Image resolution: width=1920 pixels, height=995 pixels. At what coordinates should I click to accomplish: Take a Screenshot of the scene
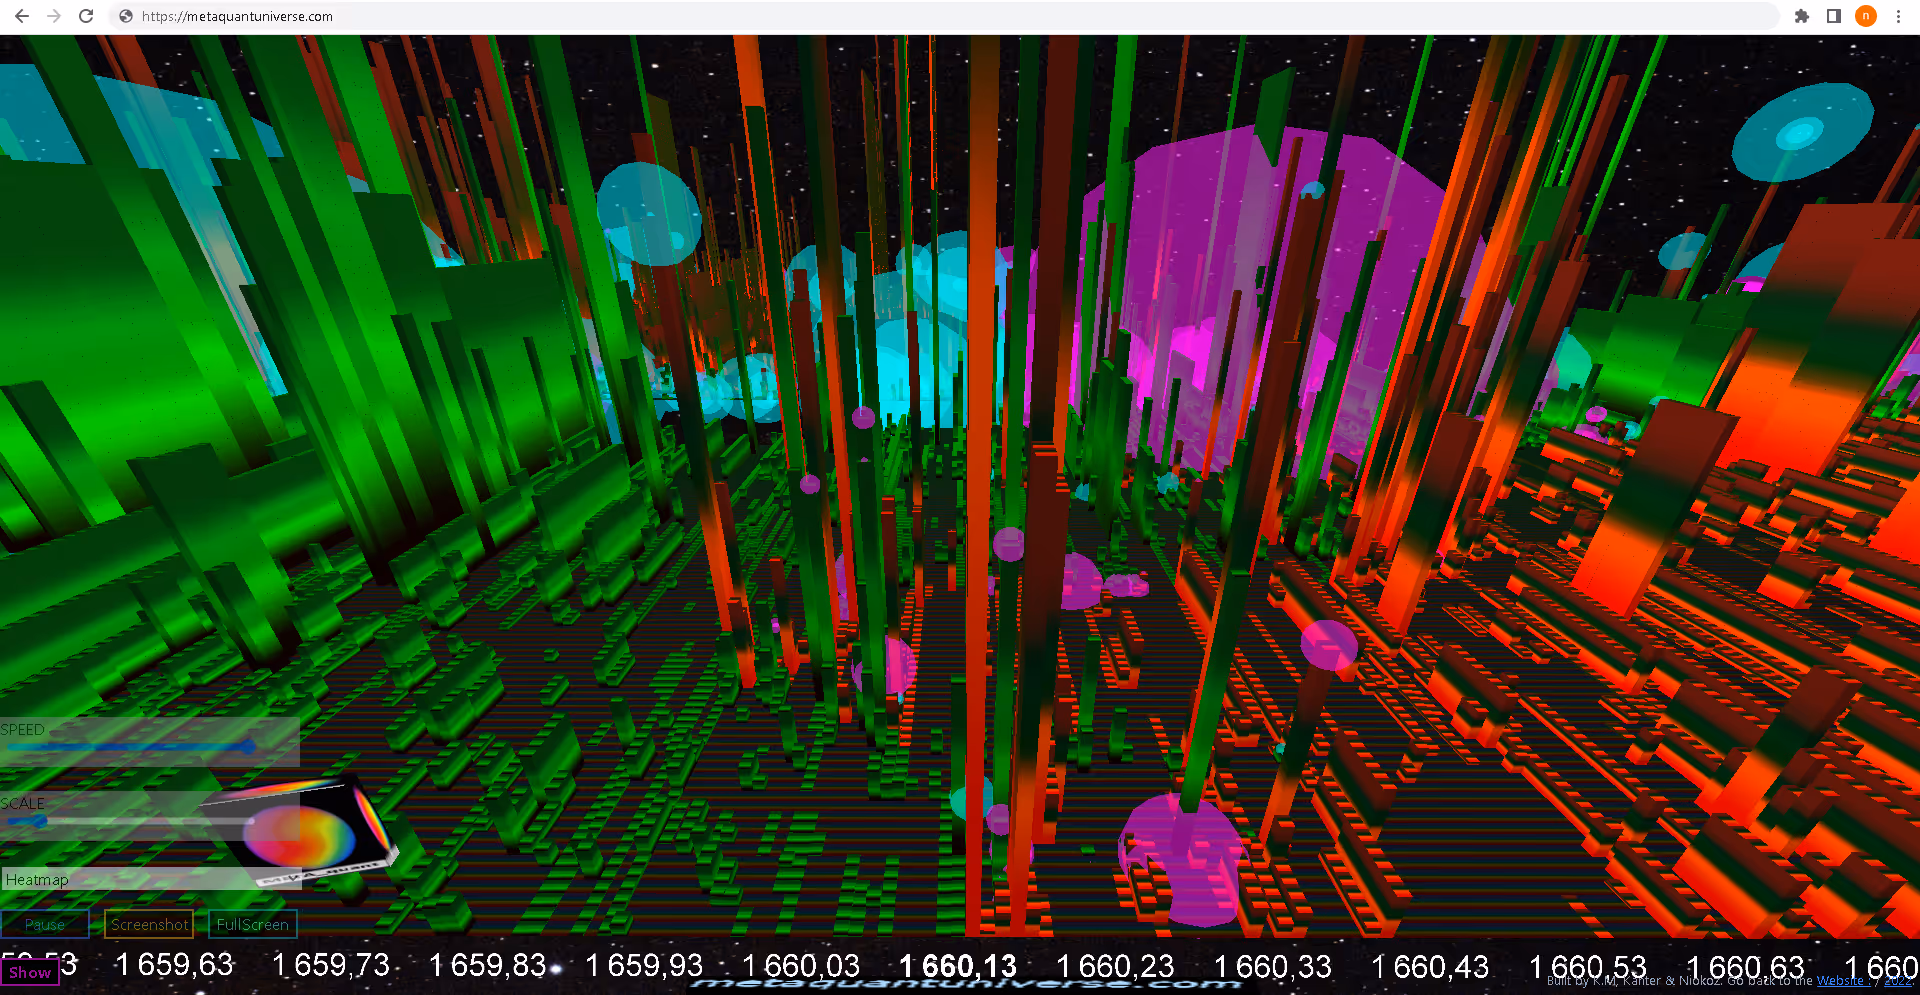(x=149, y=924)
